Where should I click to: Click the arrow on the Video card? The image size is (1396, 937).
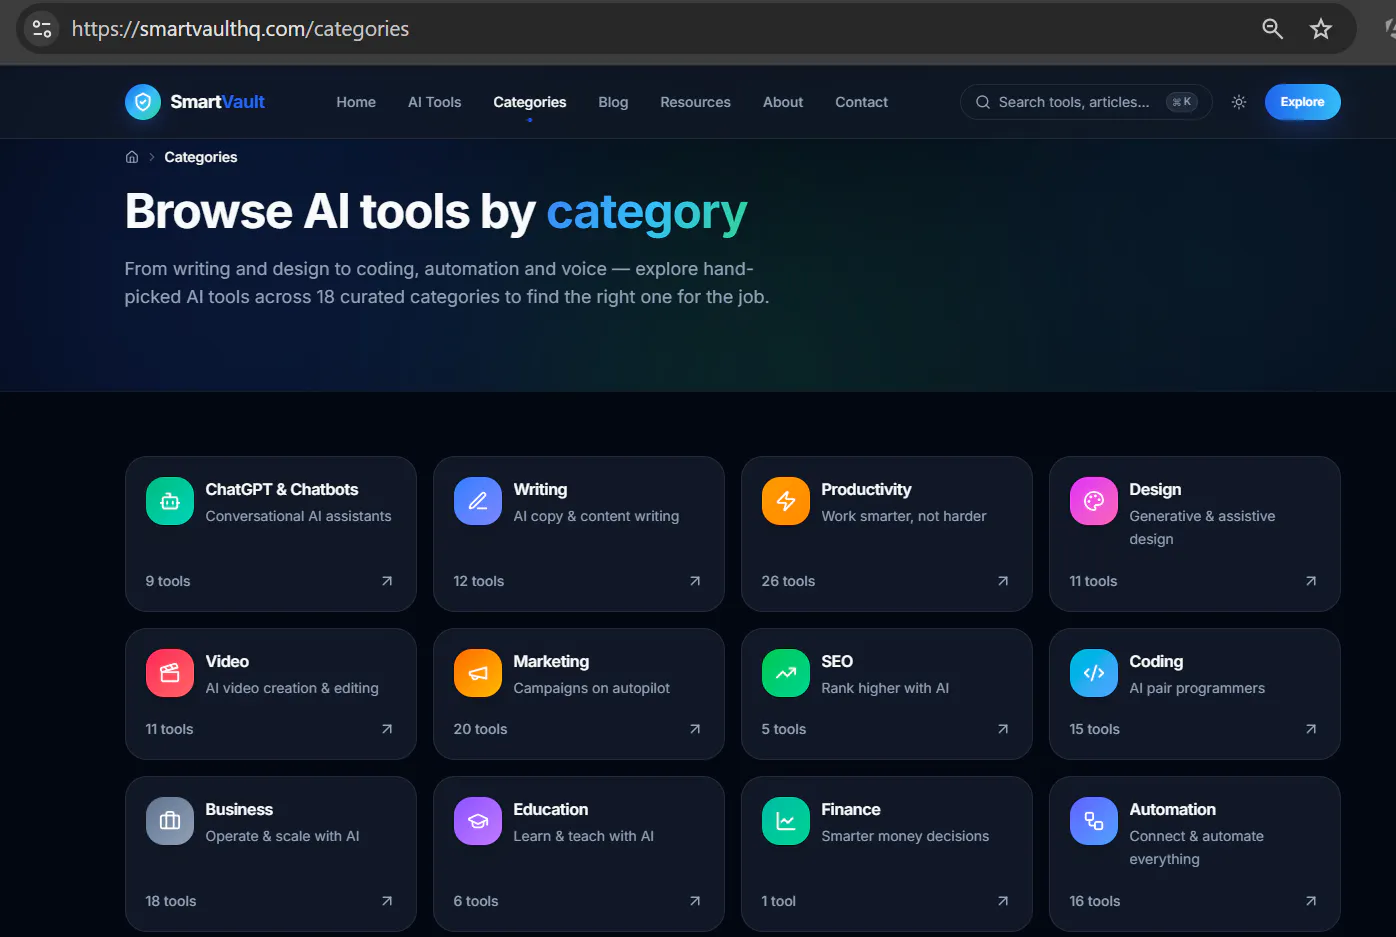click(x=387, y=729)
